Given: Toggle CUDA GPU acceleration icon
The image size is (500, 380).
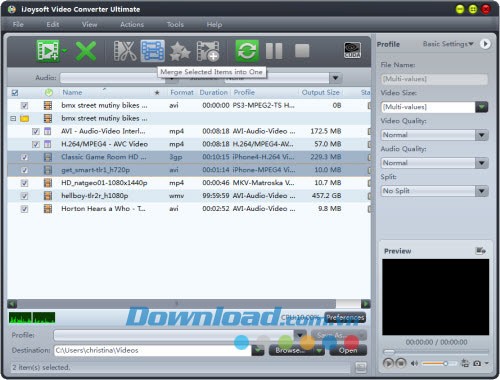Looking at the screenshot, I should (352, 50).
